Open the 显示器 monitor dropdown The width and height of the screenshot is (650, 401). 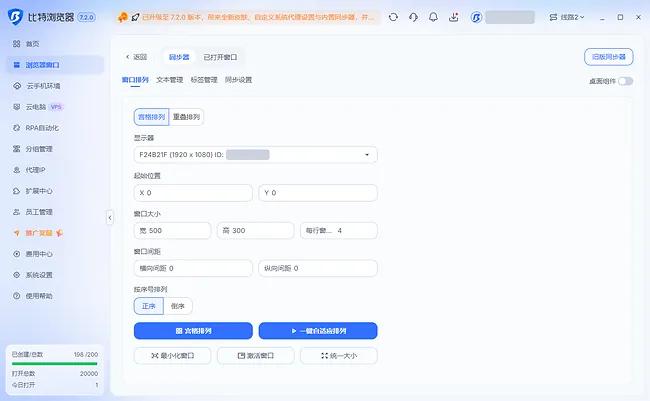pos(255,155)
